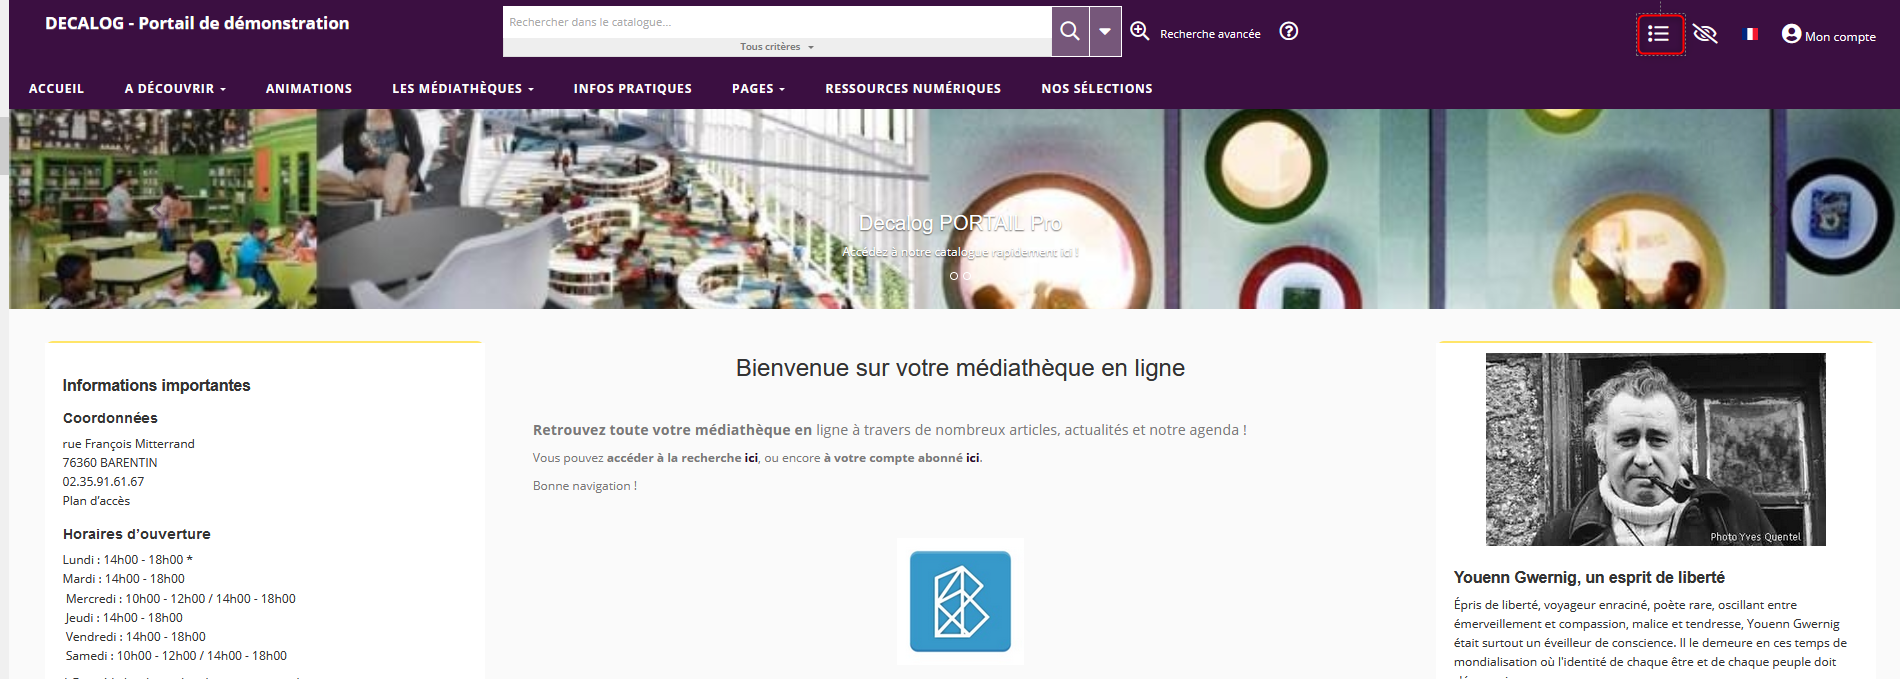Open the Tous critères search filter
This screenshot has height=679, width=1900.
tap(777, 47)
